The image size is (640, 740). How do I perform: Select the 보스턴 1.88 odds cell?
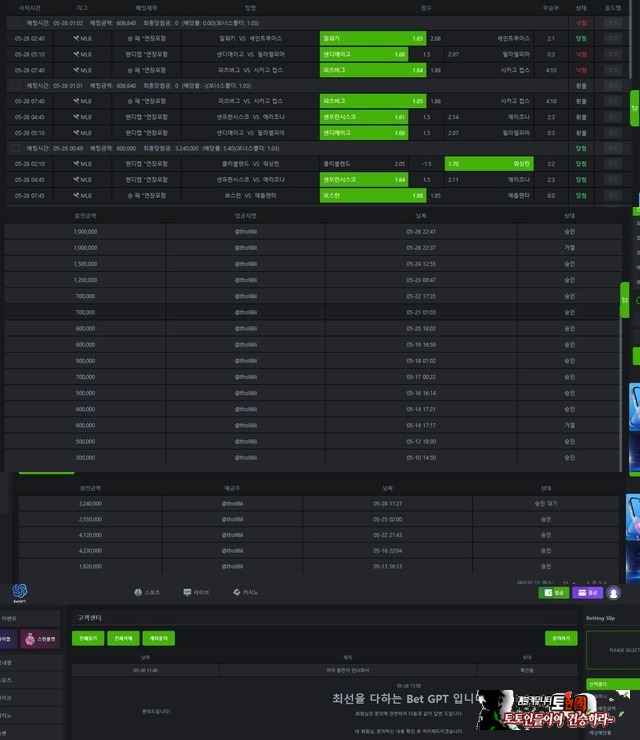point(373,195)
